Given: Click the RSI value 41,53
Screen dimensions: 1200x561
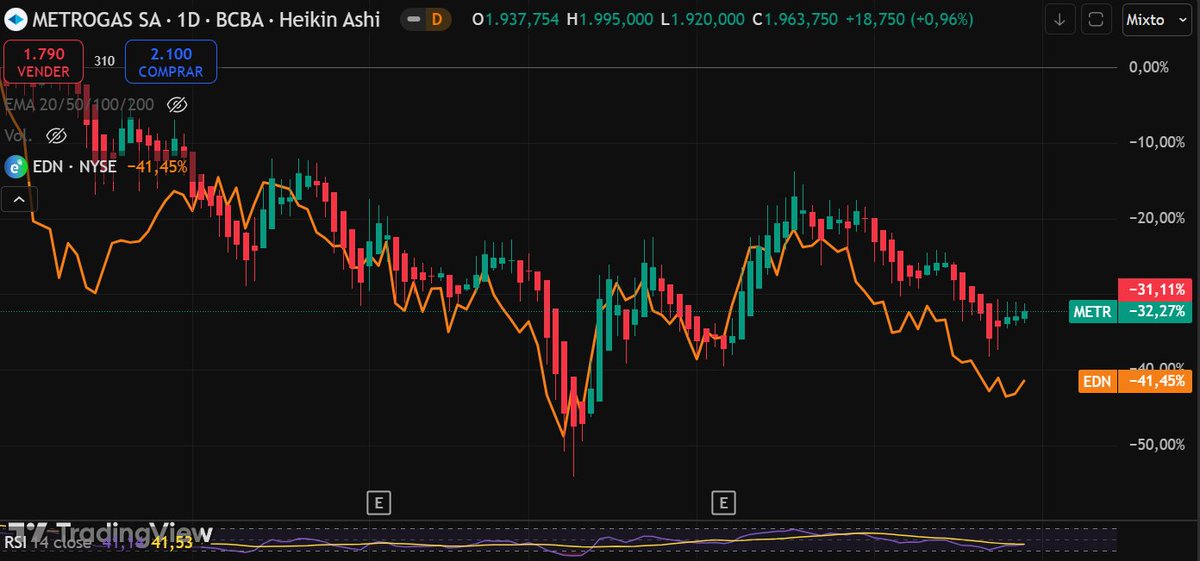Looking at the screenshot, I should point(171,543).
